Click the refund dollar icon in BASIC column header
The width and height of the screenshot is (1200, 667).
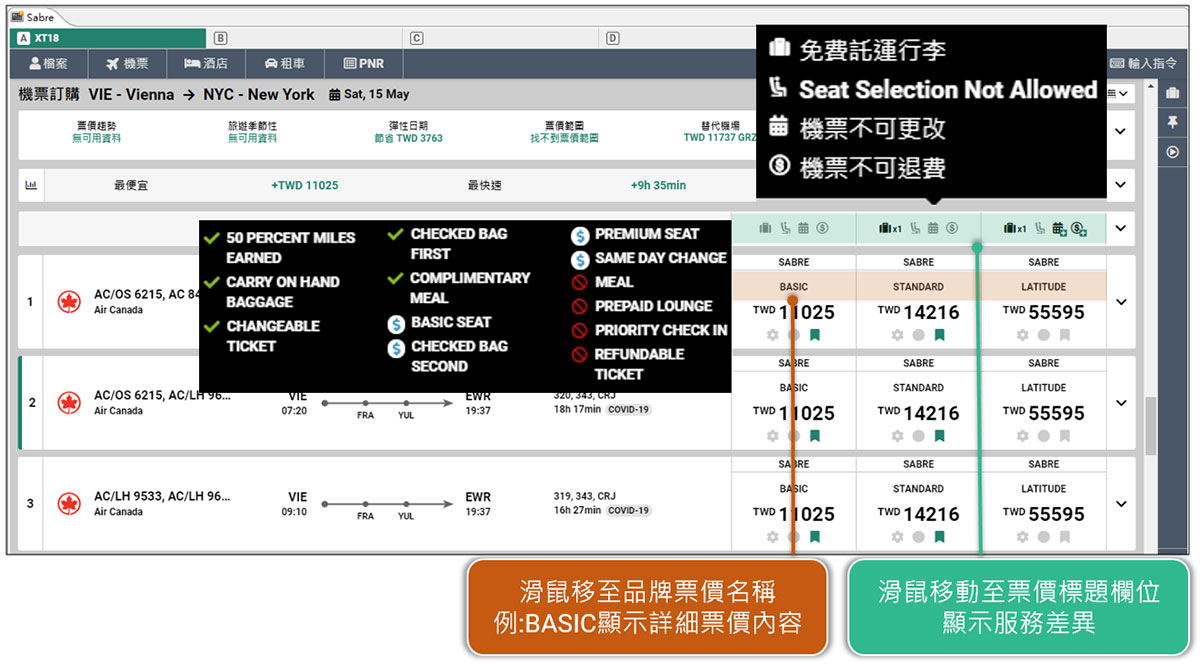tap(822, 228)
